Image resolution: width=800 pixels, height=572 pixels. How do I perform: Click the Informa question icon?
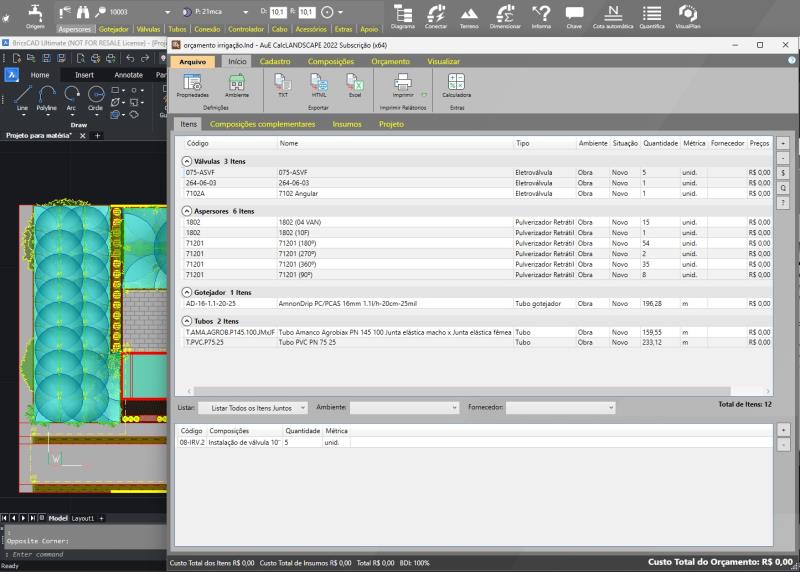coord(541,17)
